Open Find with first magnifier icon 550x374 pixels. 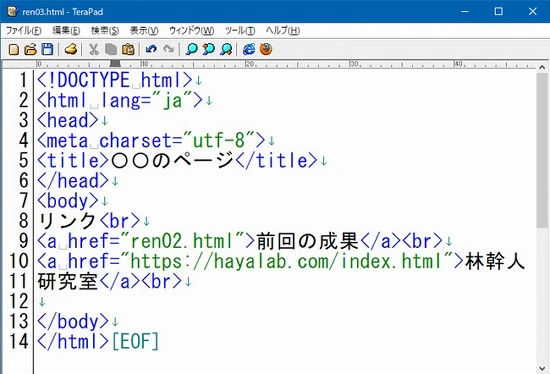(x=192, y=49)
